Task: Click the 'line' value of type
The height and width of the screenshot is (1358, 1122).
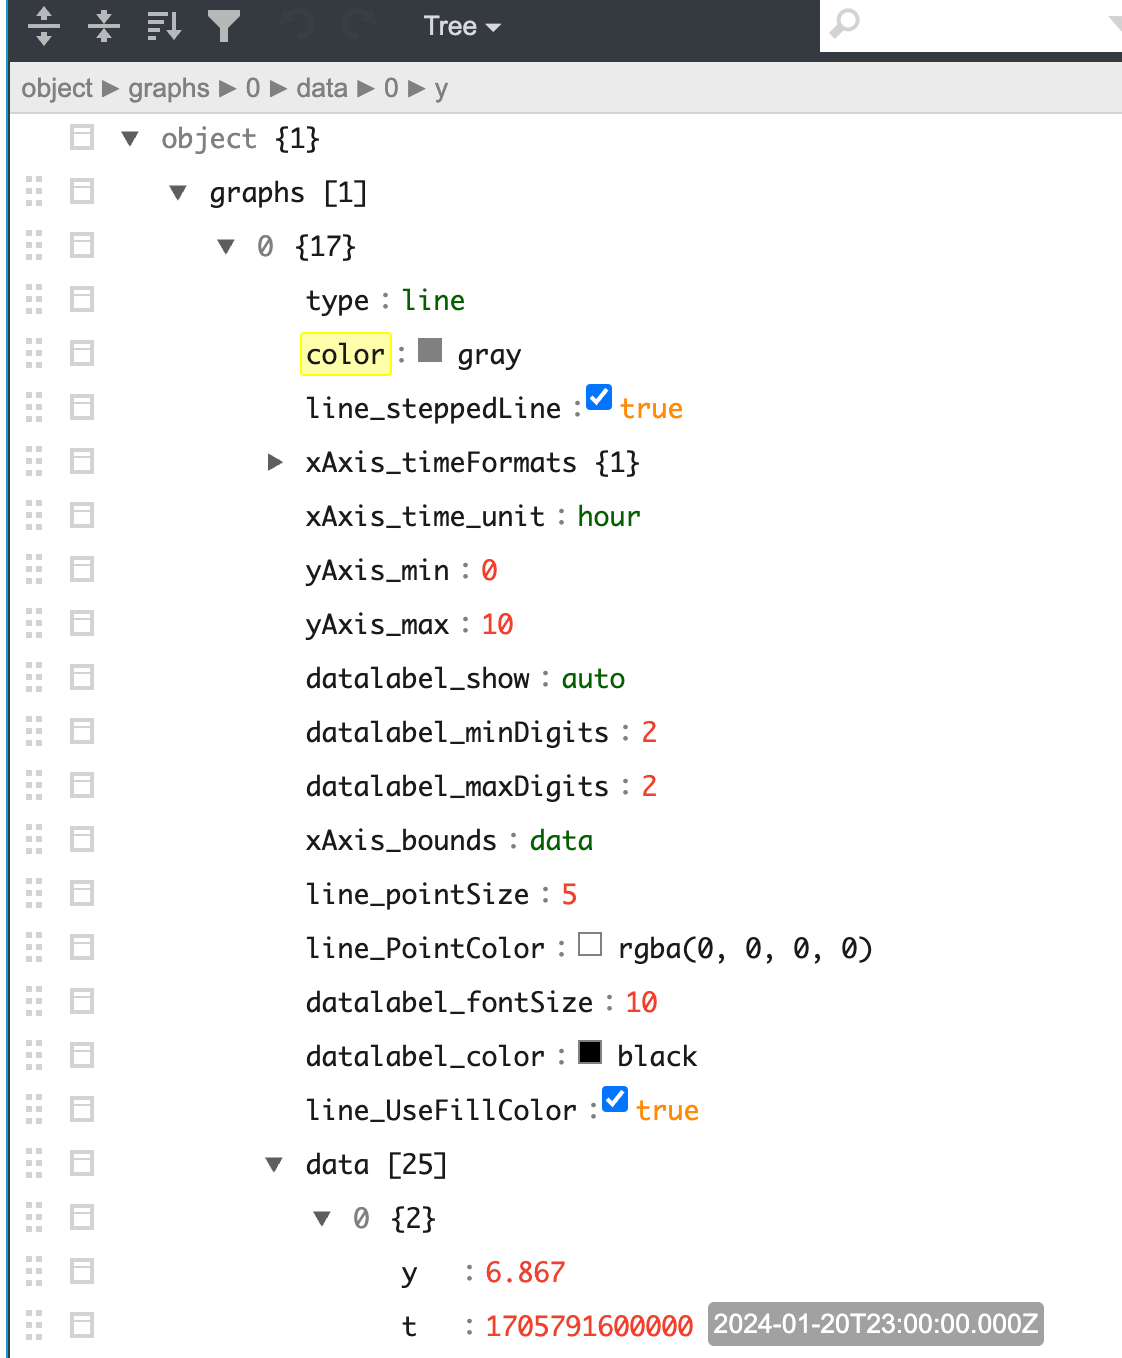Action: [433, 300]
